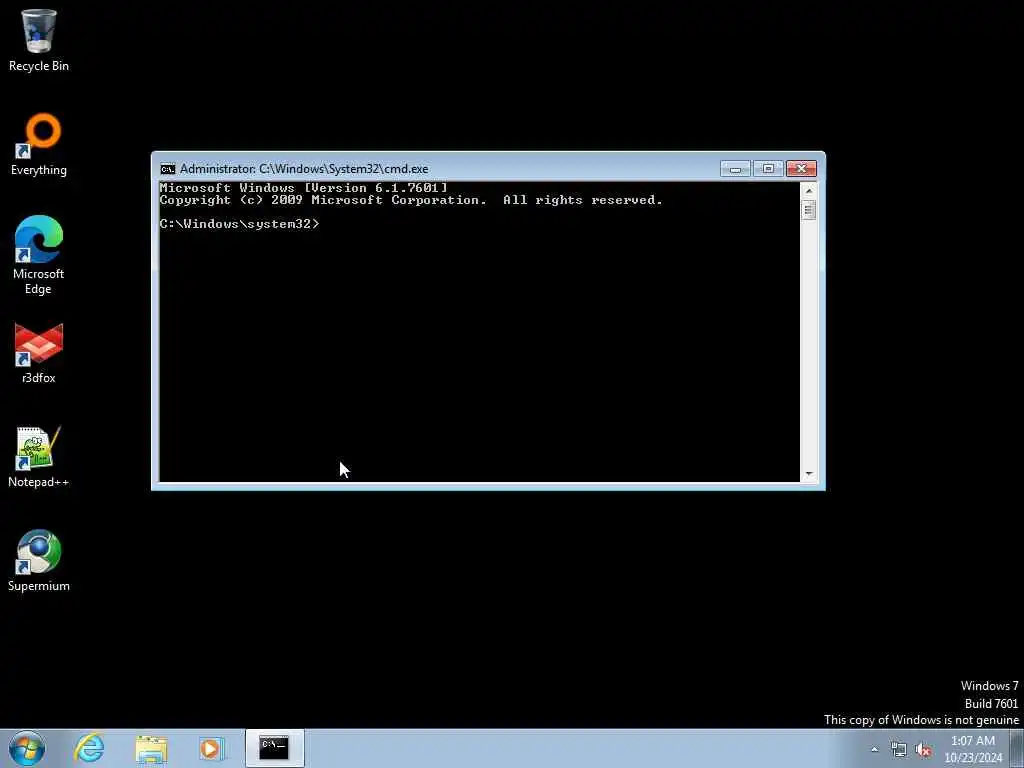
Task: Select the Notepad++ desktop shortcut
Action: tap(39, 457)
